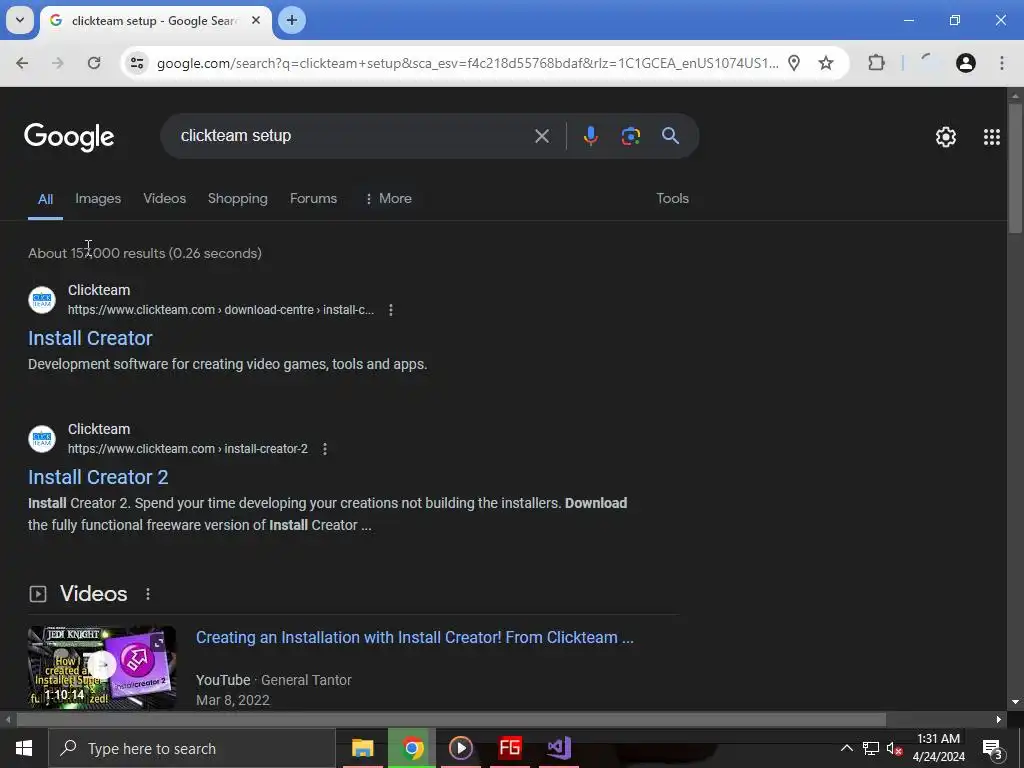
Task: Reload the page with refresh icon
Action: click(94, 63)
